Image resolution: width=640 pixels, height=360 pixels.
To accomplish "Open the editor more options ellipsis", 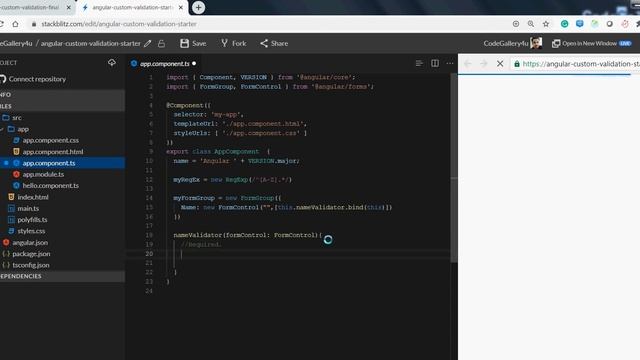I will point(450,63).
